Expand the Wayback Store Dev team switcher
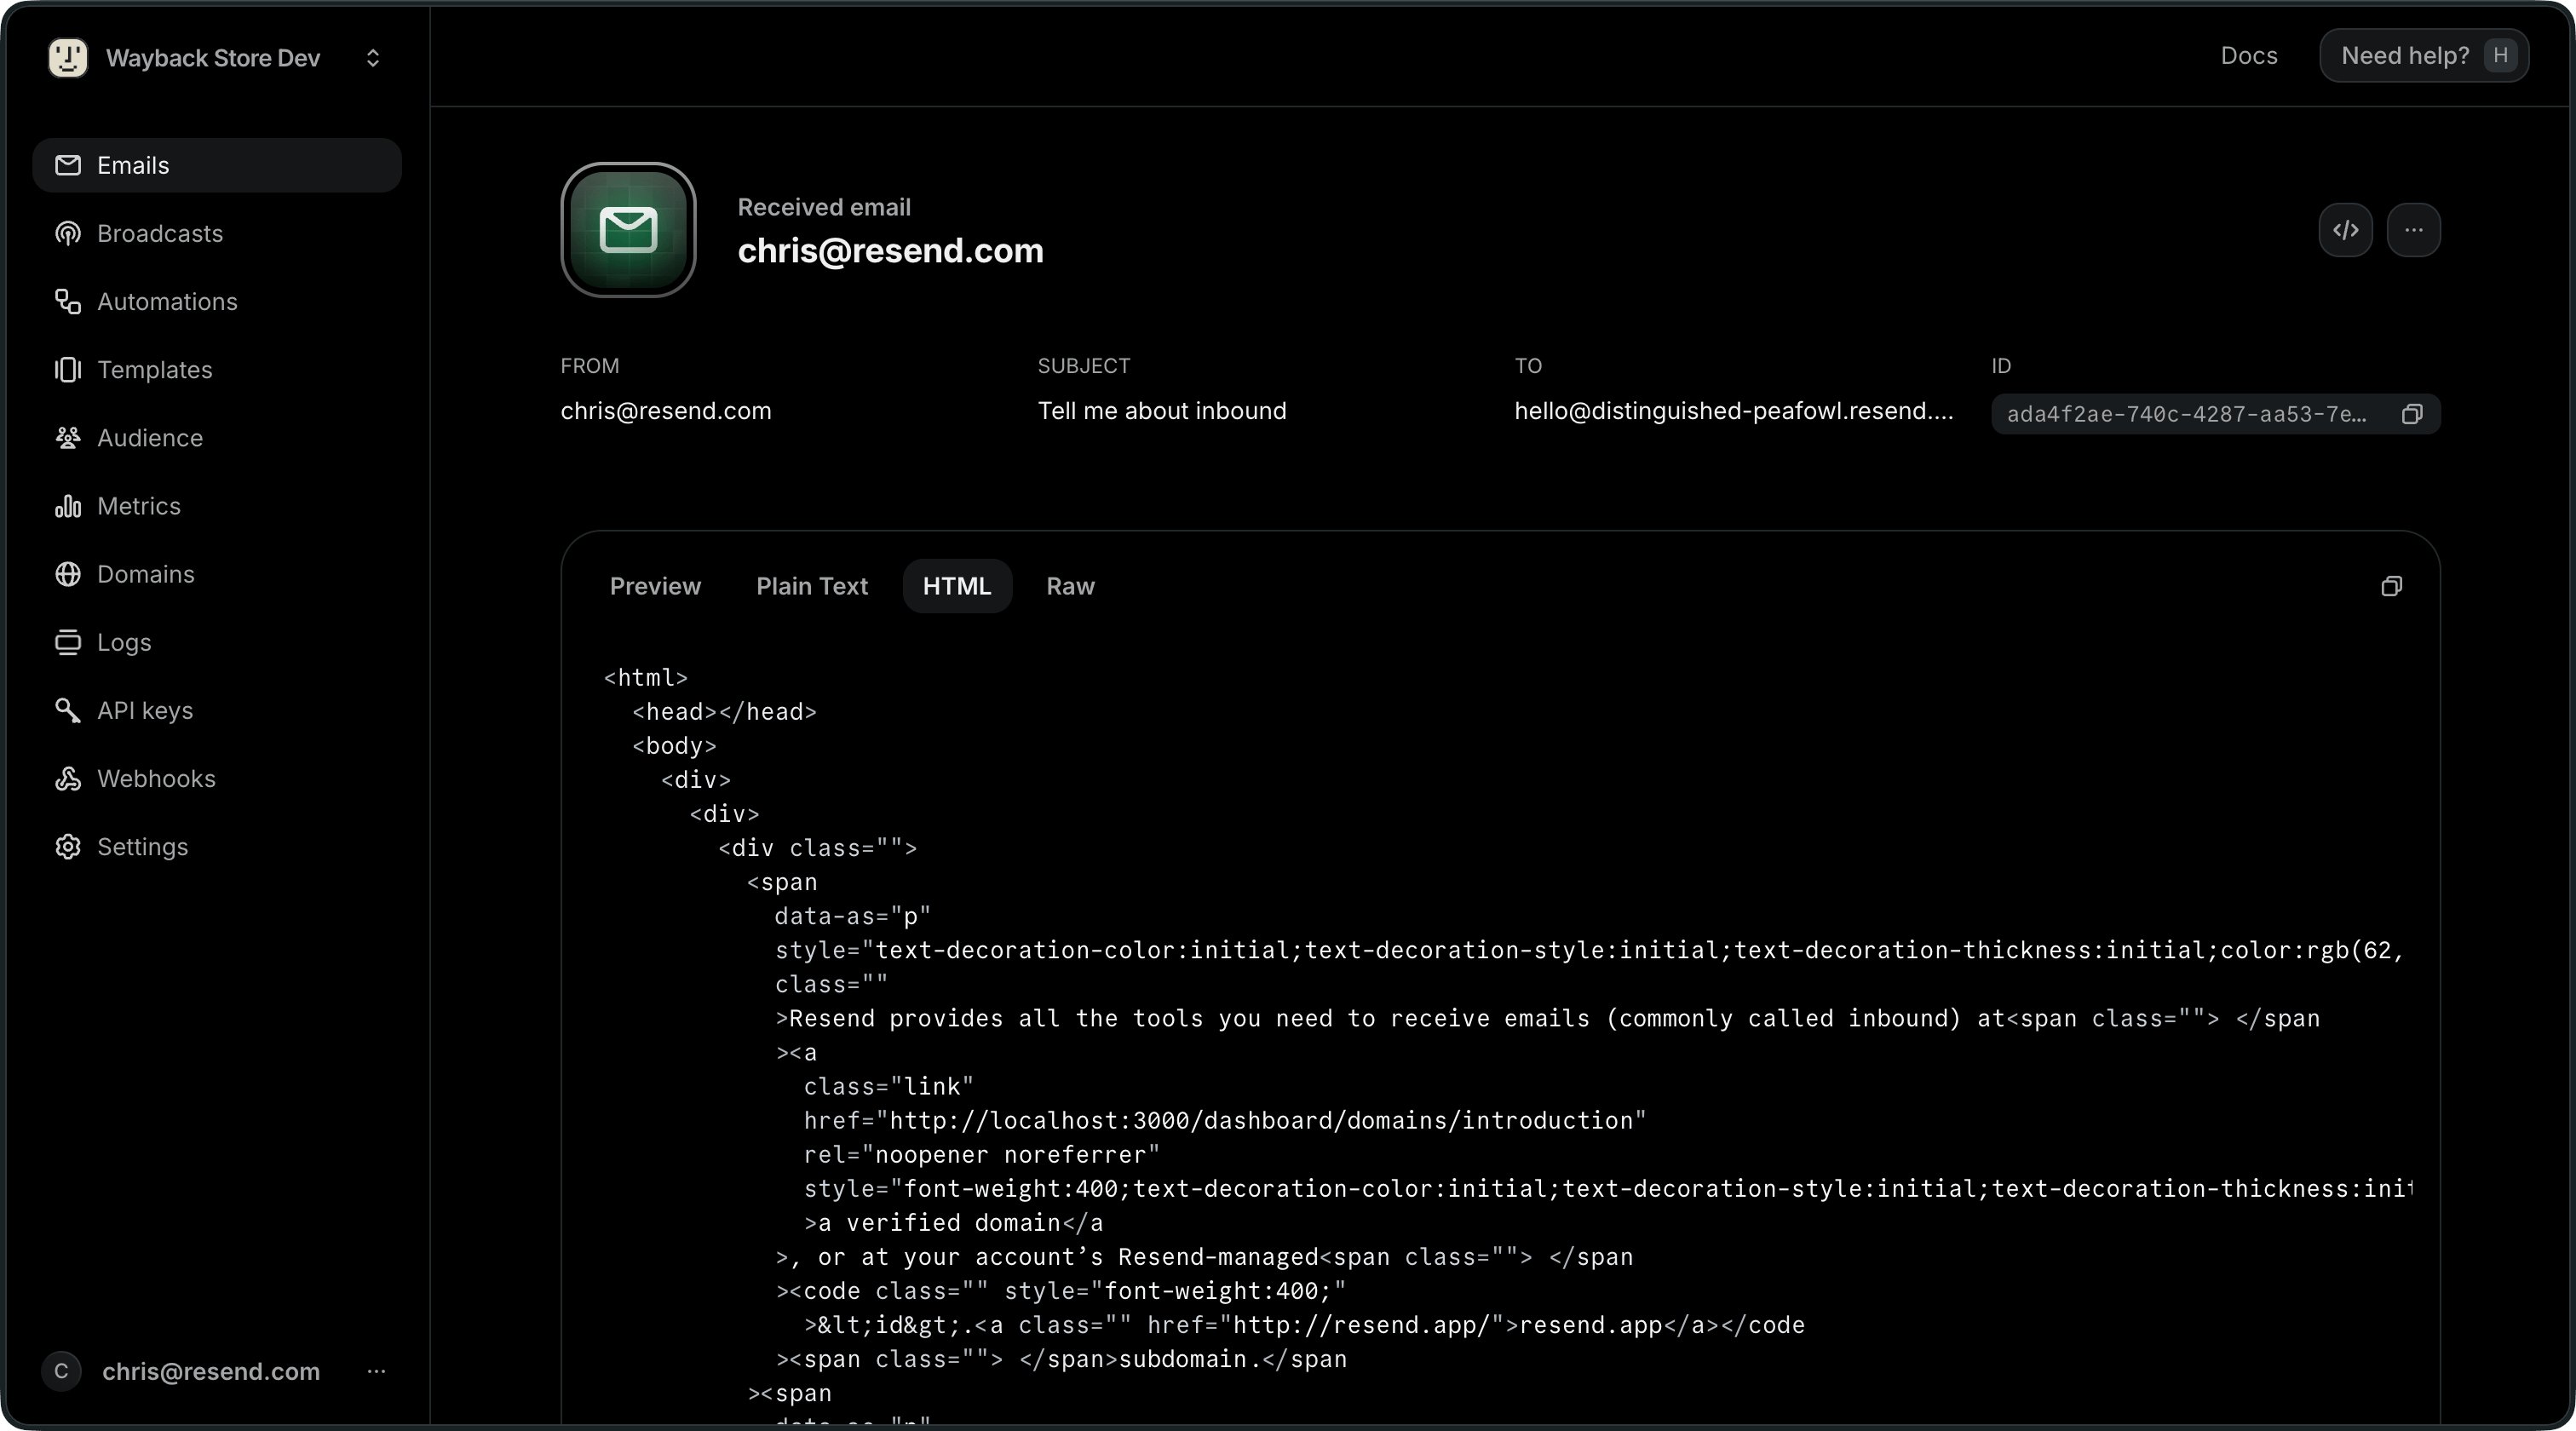Viewport: 2576px width, 1431px height. [x=373, y=58]
